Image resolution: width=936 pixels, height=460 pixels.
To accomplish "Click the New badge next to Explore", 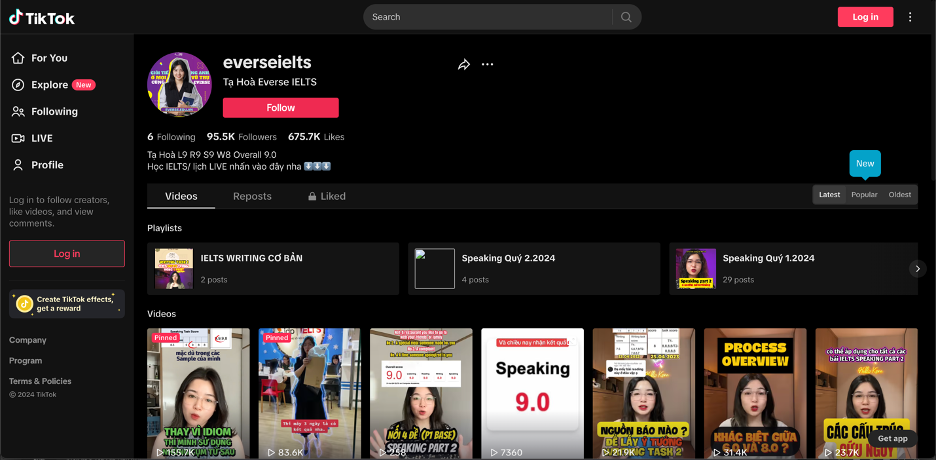I will click(84, 85).
